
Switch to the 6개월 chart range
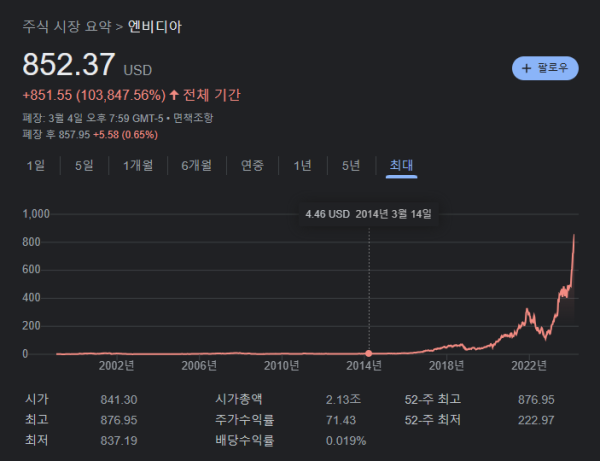pos(196,165)
